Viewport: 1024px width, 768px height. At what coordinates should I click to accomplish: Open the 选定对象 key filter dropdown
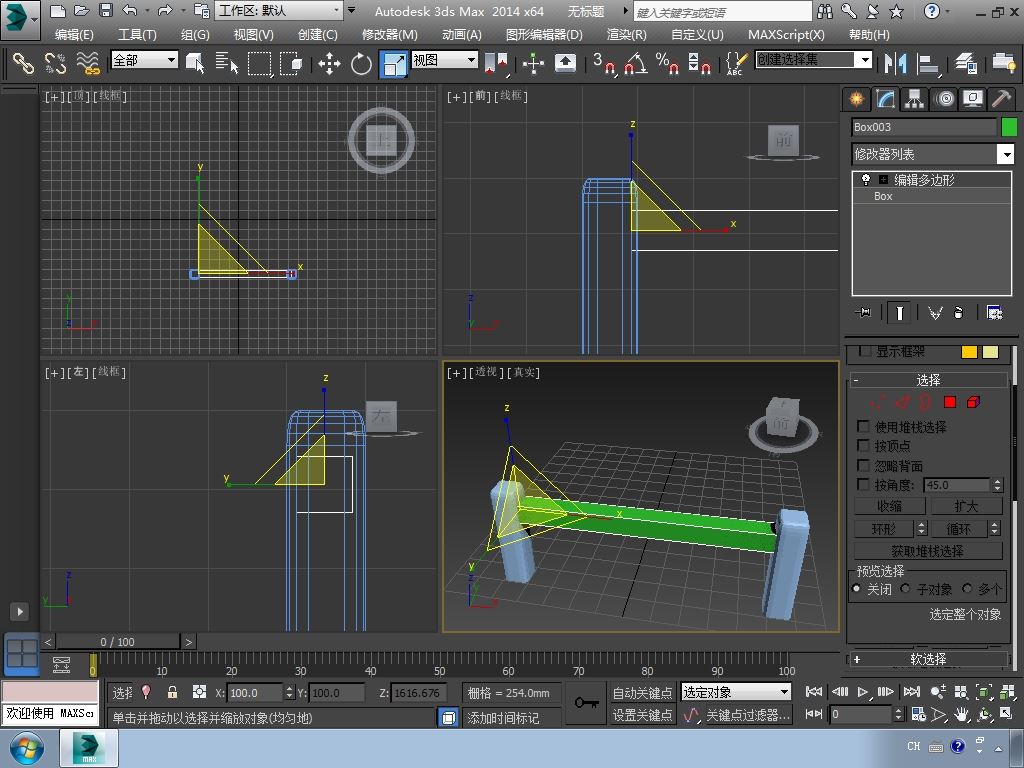tap(736, 692)
